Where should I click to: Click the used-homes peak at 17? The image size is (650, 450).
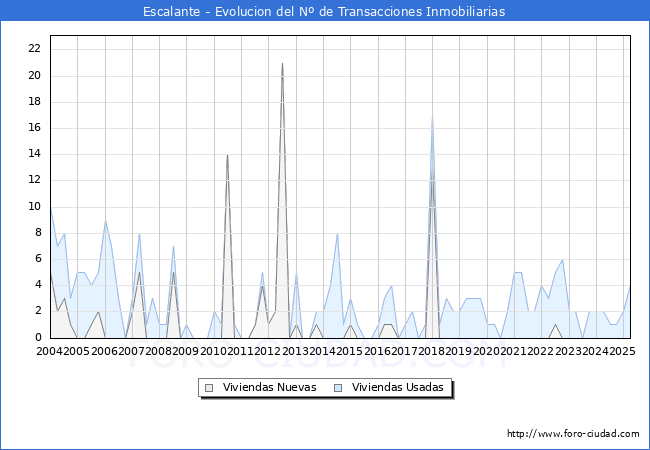432,116
